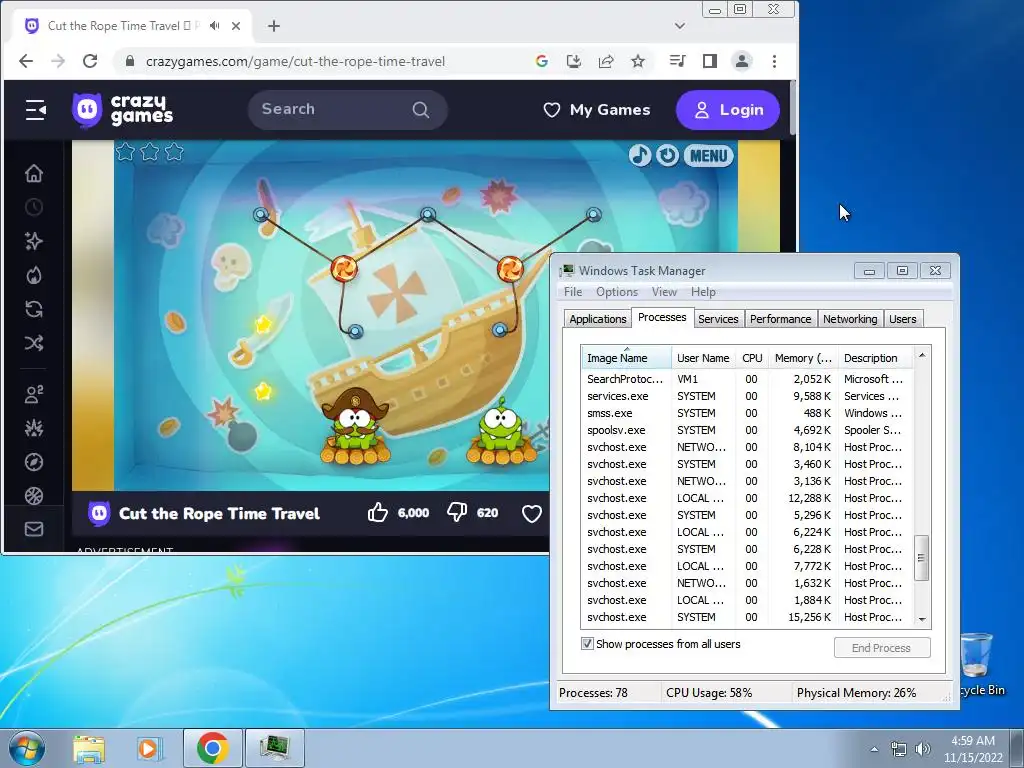
Task: Open Home from the CrazyGames sidebar
Action: point(34,173)
